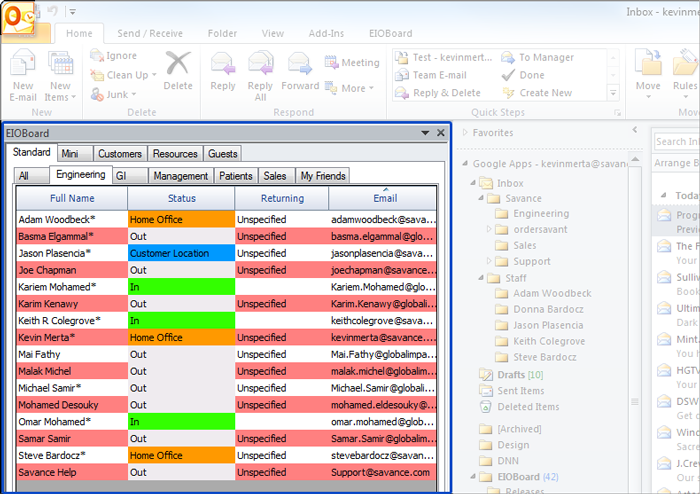Click the Reply All icon
Image resolution: width=700 pixels, height=494 pixels.
260,64
